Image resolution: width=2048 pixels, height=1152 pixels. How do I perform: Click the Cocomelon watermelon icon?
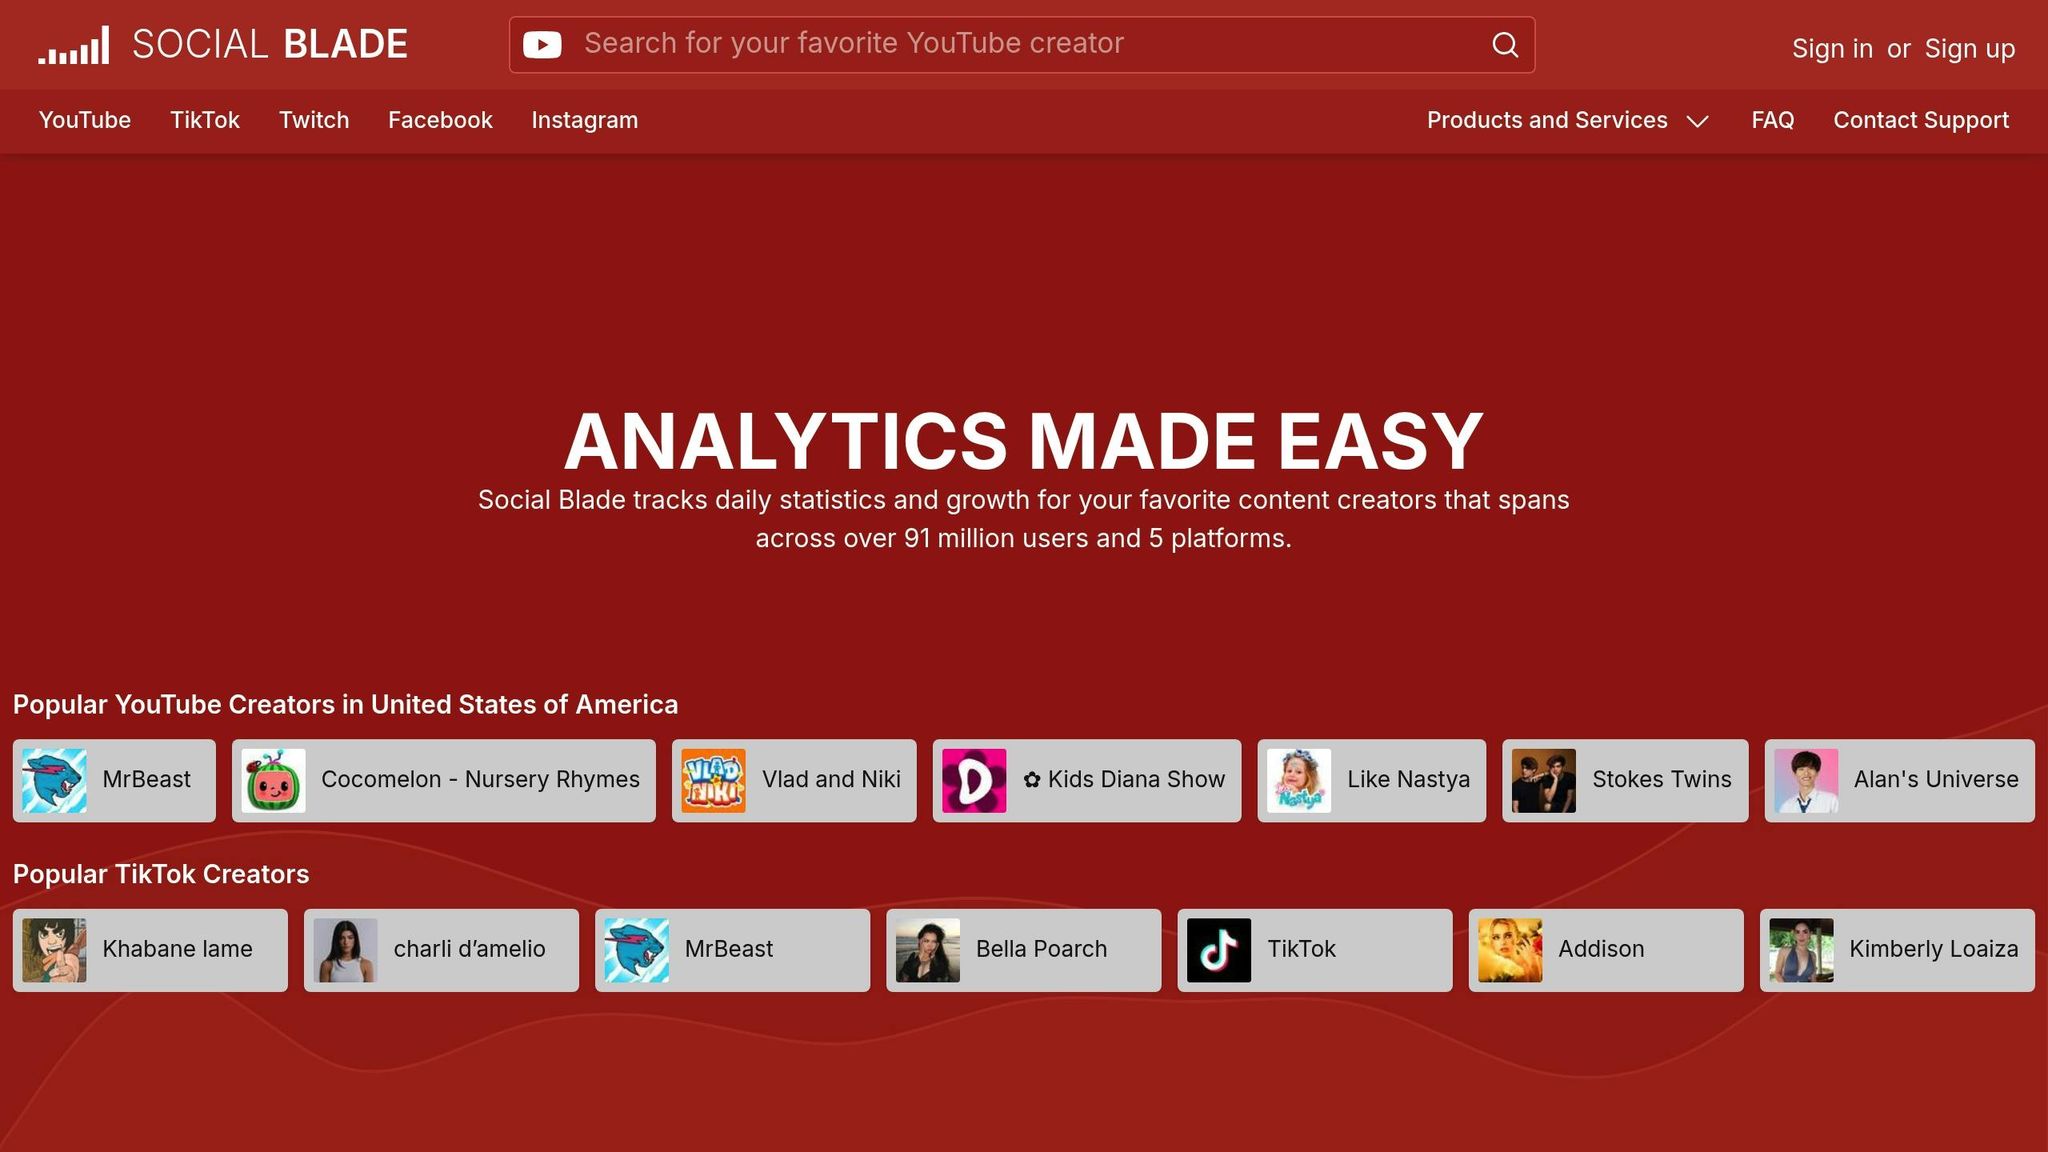(x=273, y=780)
